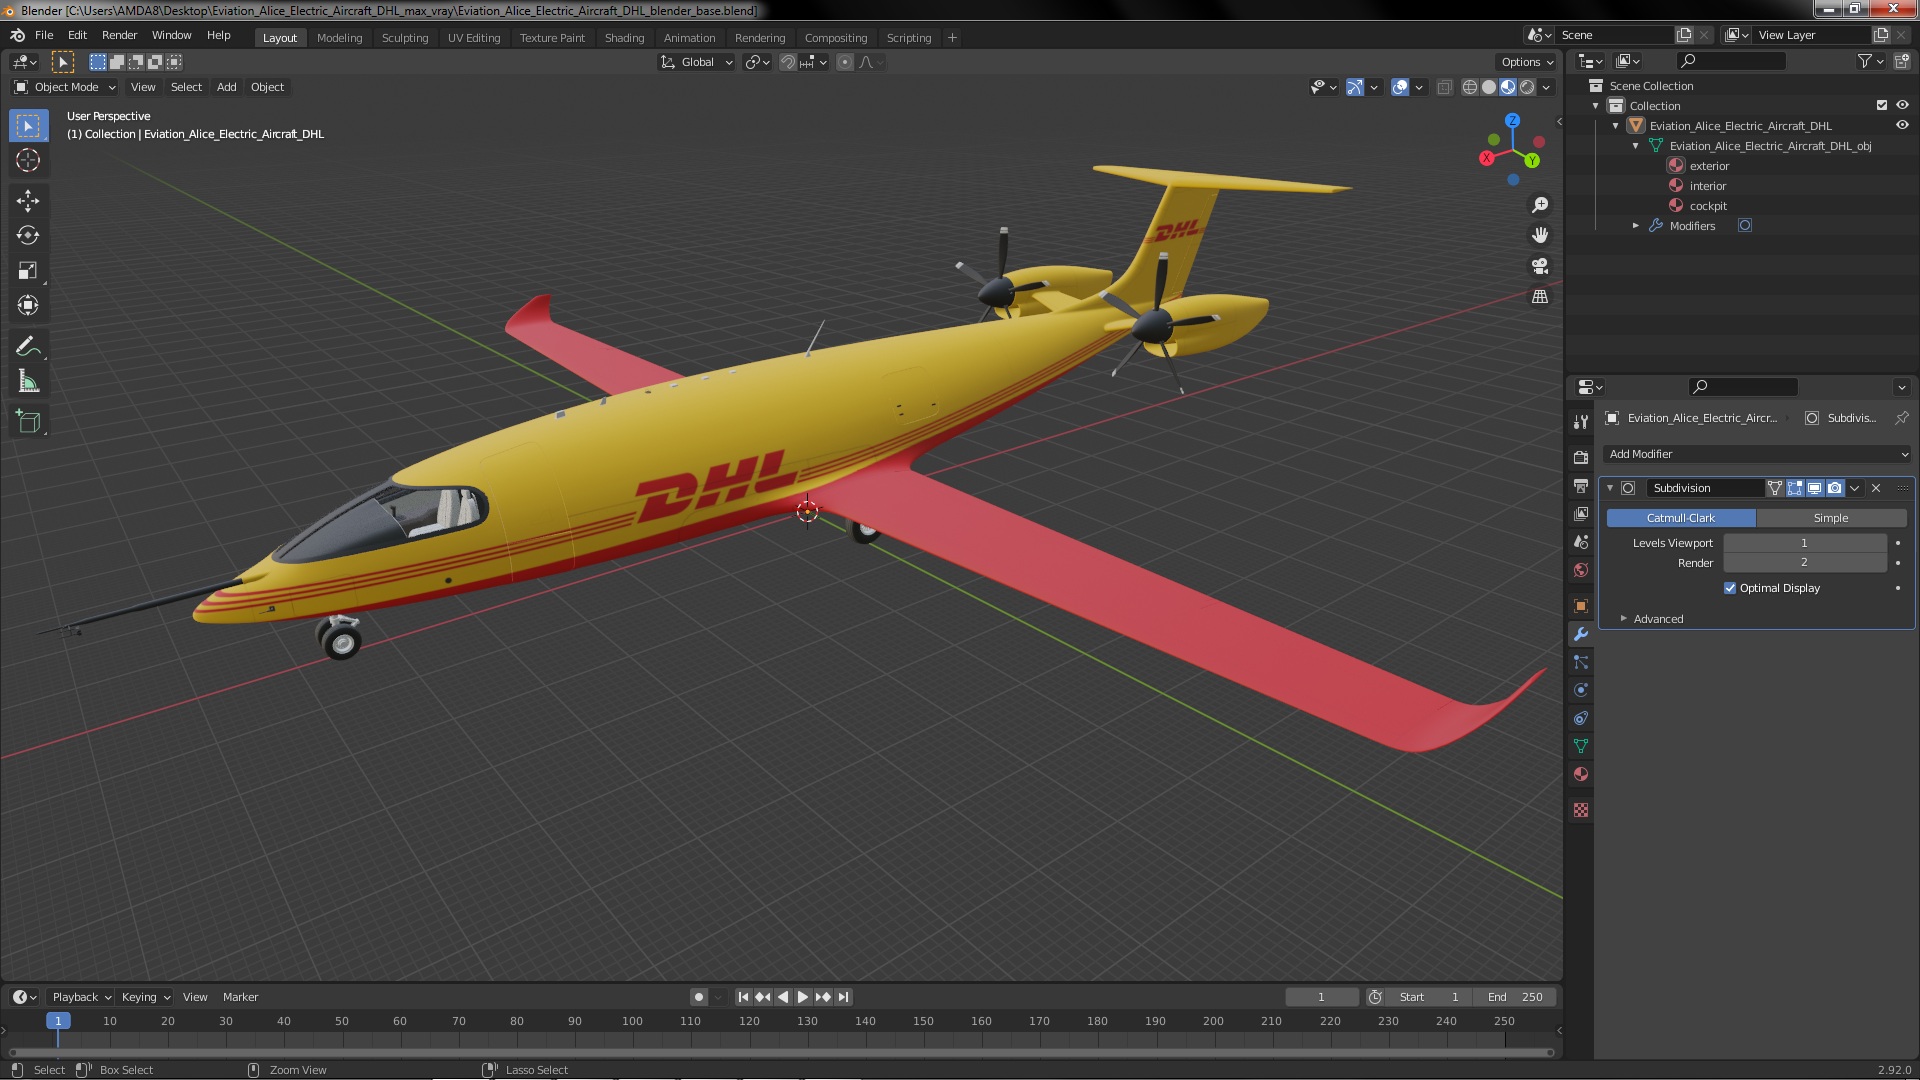Jump to the timeline start
The width and height of the screenshot is (1920, 1080).
pyautogui.click(x=743, y=997)
